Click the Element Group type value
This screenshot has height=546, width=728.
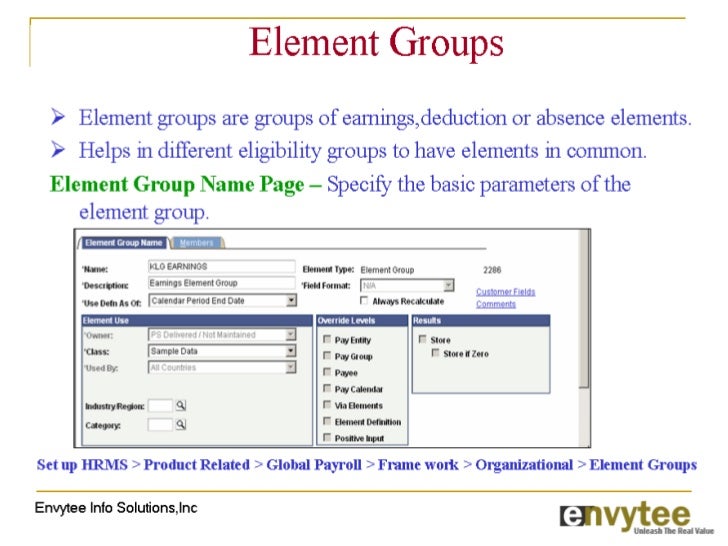click(x=387, y=270)
